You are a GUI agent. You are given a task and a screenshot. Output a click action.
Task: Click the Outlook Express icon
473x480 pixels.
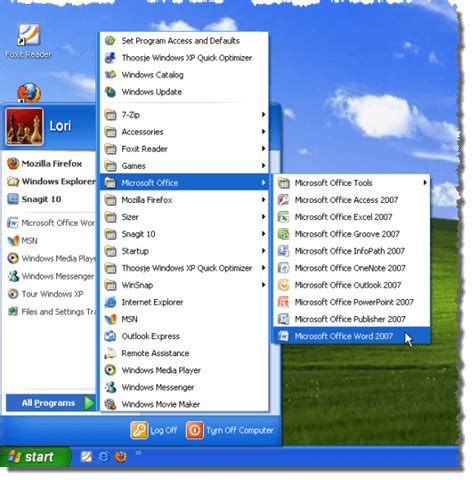[110, 336]
